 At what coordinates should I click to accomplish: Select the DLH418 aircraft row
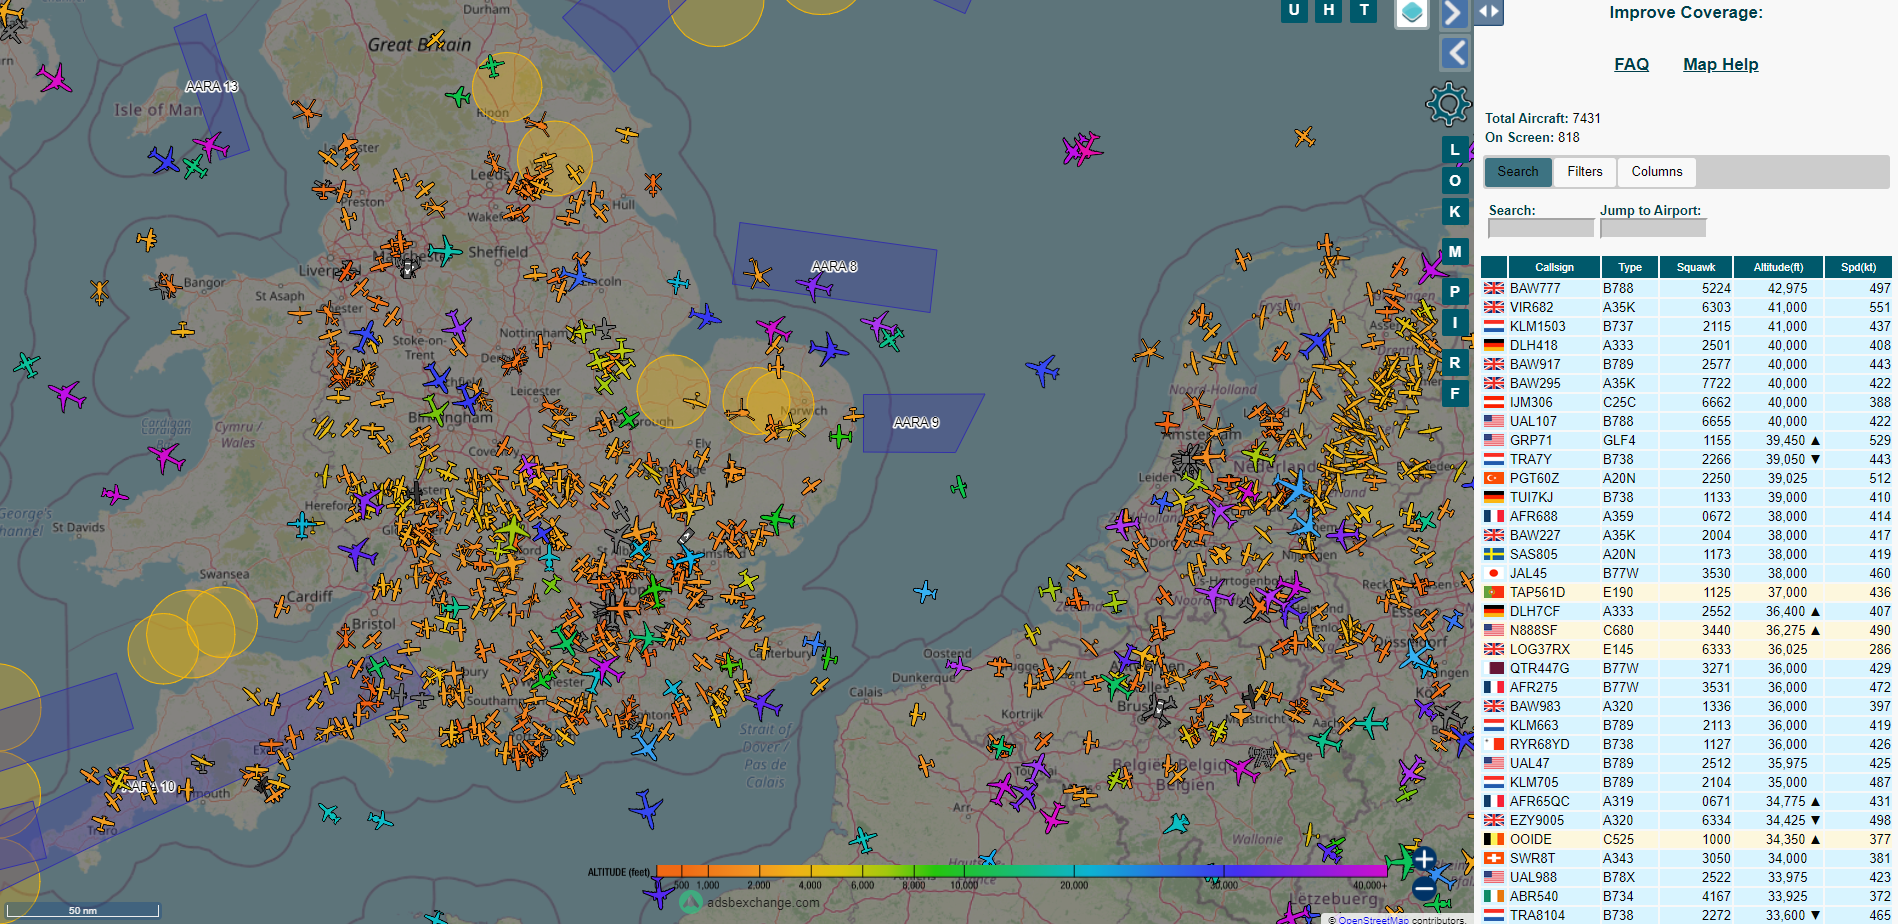(x=1686, y=345)
